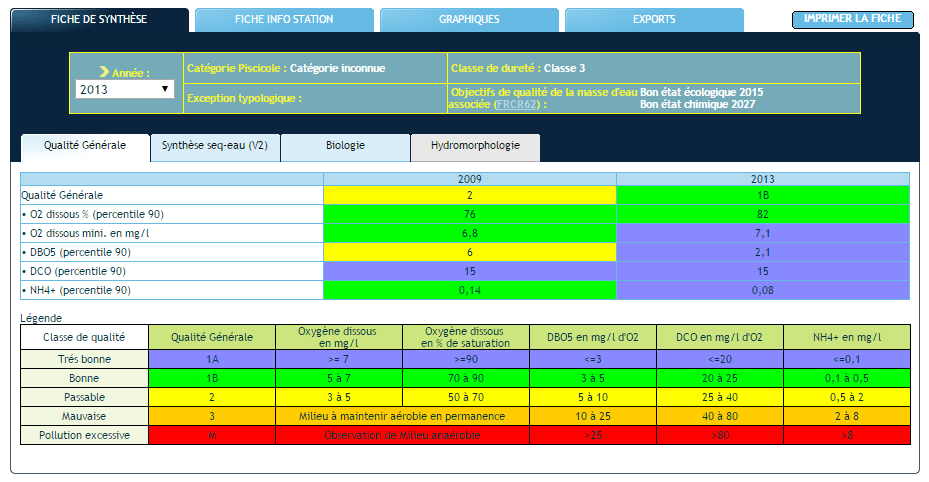Switch to the Biologie sub-tab
This screenshot has width=929, height=482.
(x=345, y=146)
